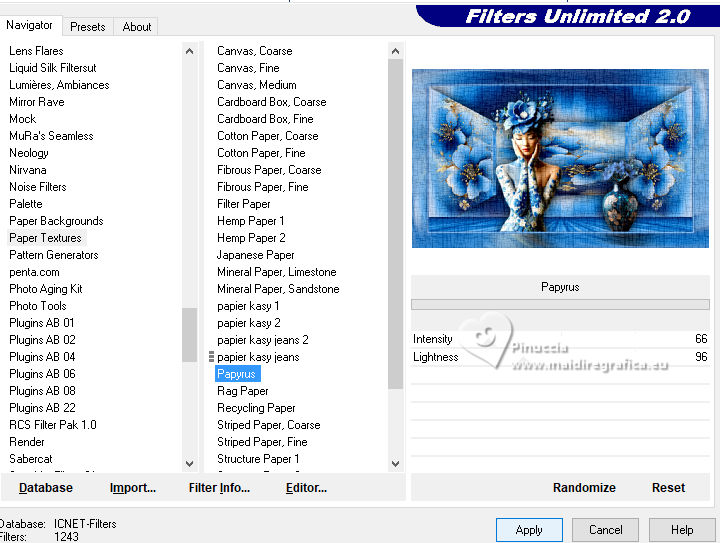Adjust the Lightness slider row
Screen dimensions: 720x543
coord(560,357)
